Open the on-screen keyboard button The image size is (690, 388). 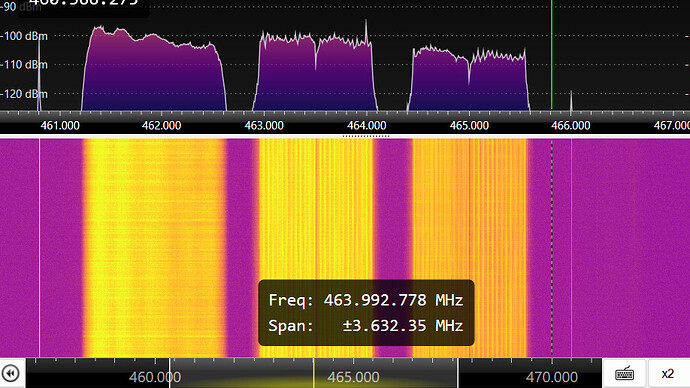[624, 373]
